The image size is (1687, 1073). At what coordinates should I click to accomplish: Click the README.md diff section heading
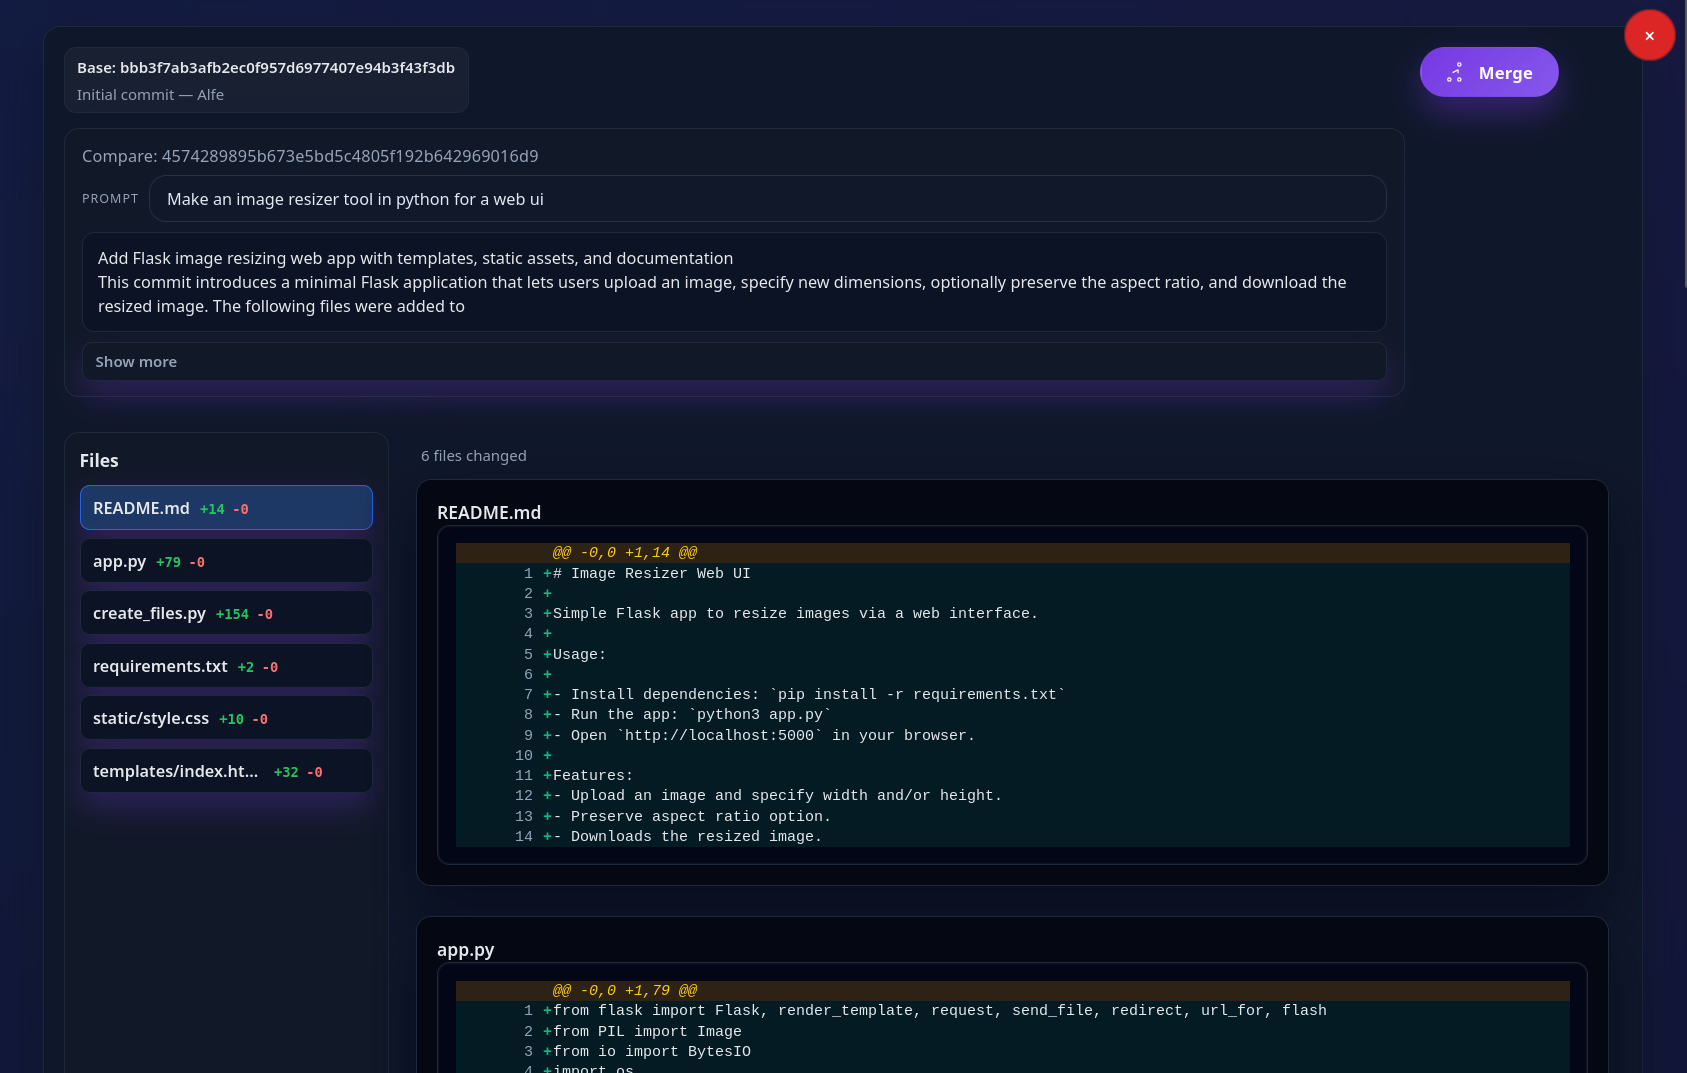click(x=489, y=512)
